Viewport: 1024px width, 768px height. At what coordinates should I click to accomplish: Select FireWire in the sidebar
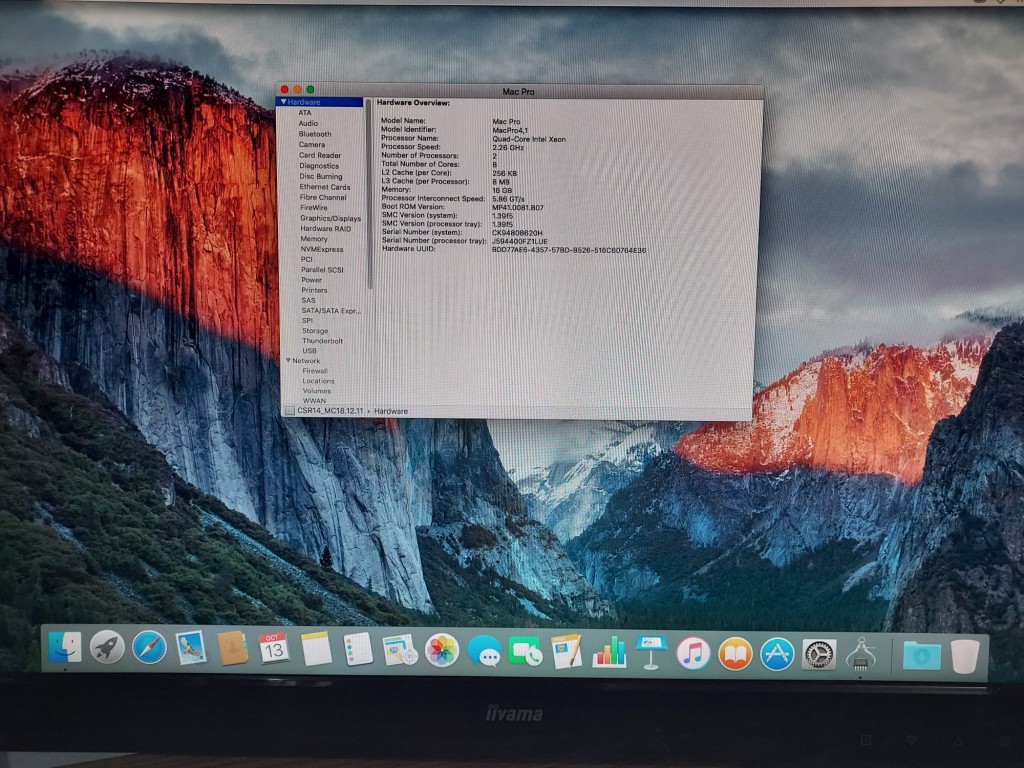click(x=314, y=208)
